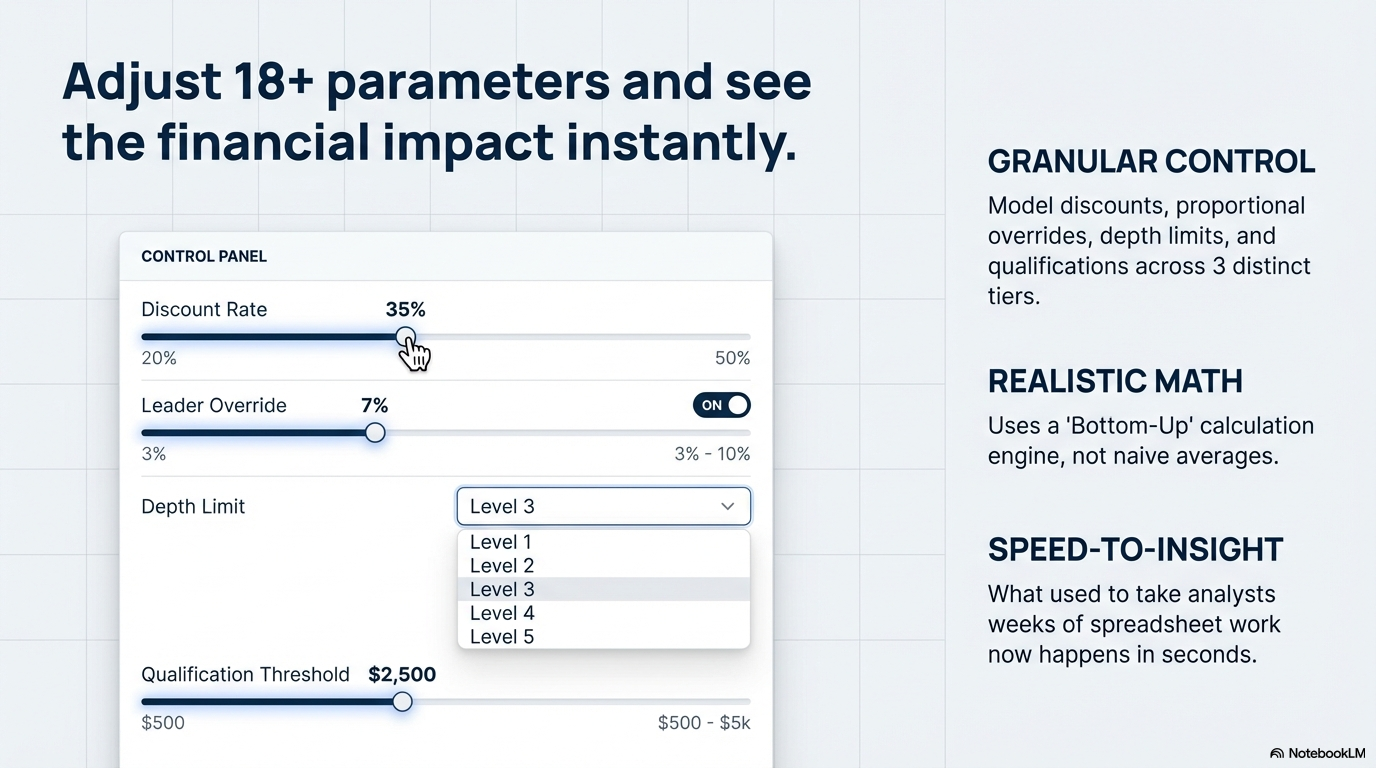Viewport: 1376px width, 768px height.
Task: Click the NotebookLM logo icon
Action: [1277, 754]
